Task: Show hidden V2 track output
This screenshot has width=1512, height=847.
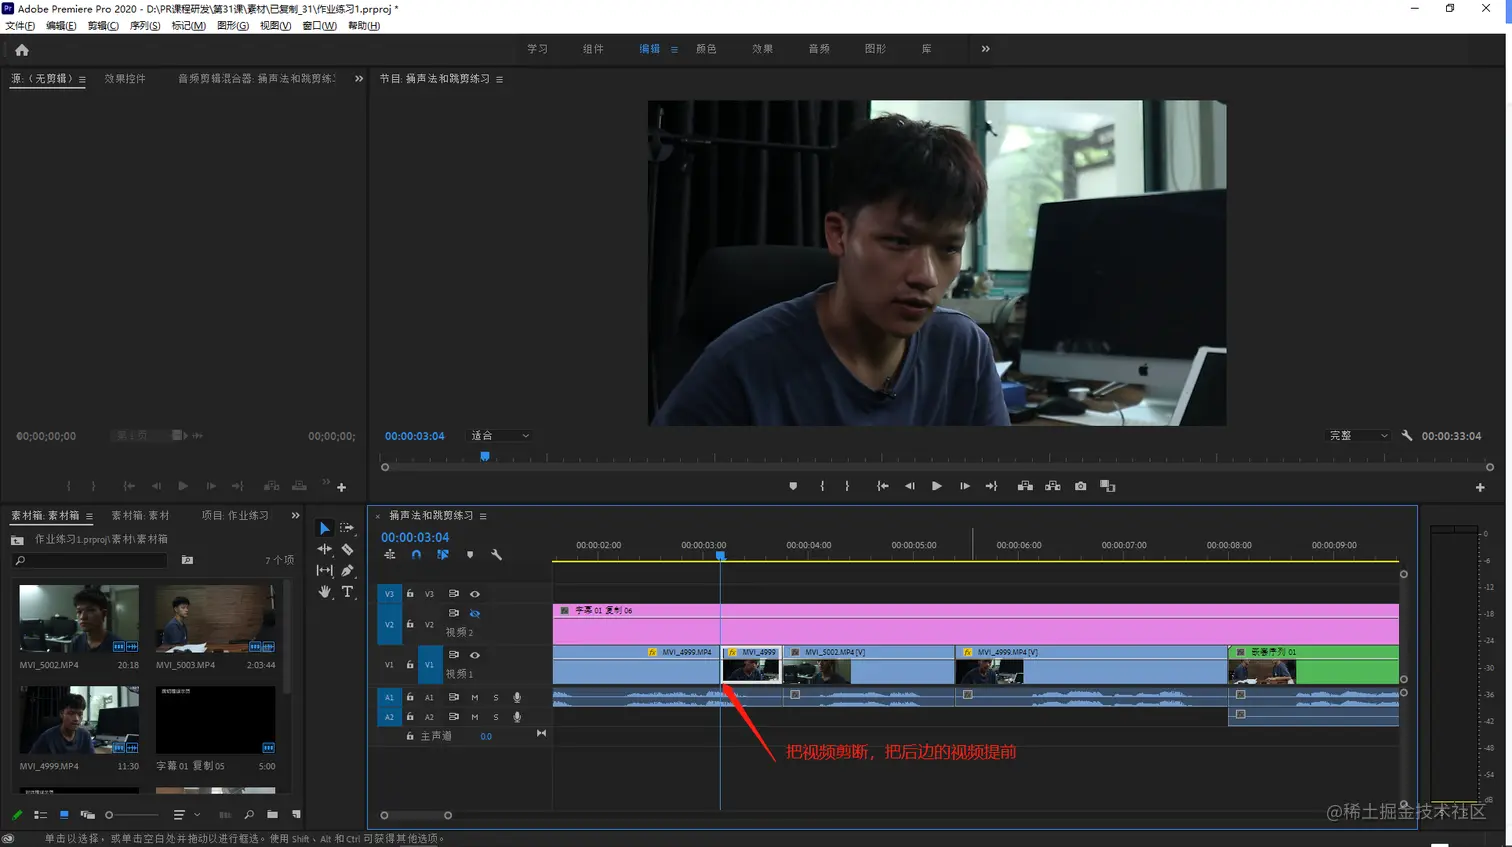Action: 475,614
